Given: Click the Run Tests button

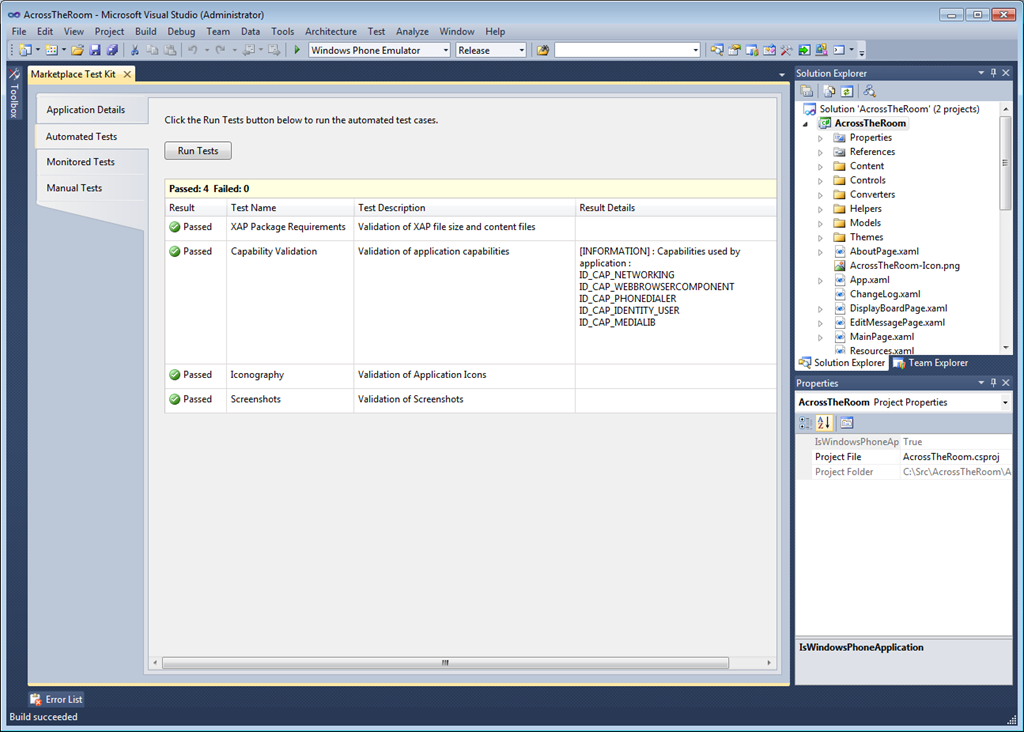Looking at the screenshot, I should click(198, 151).
